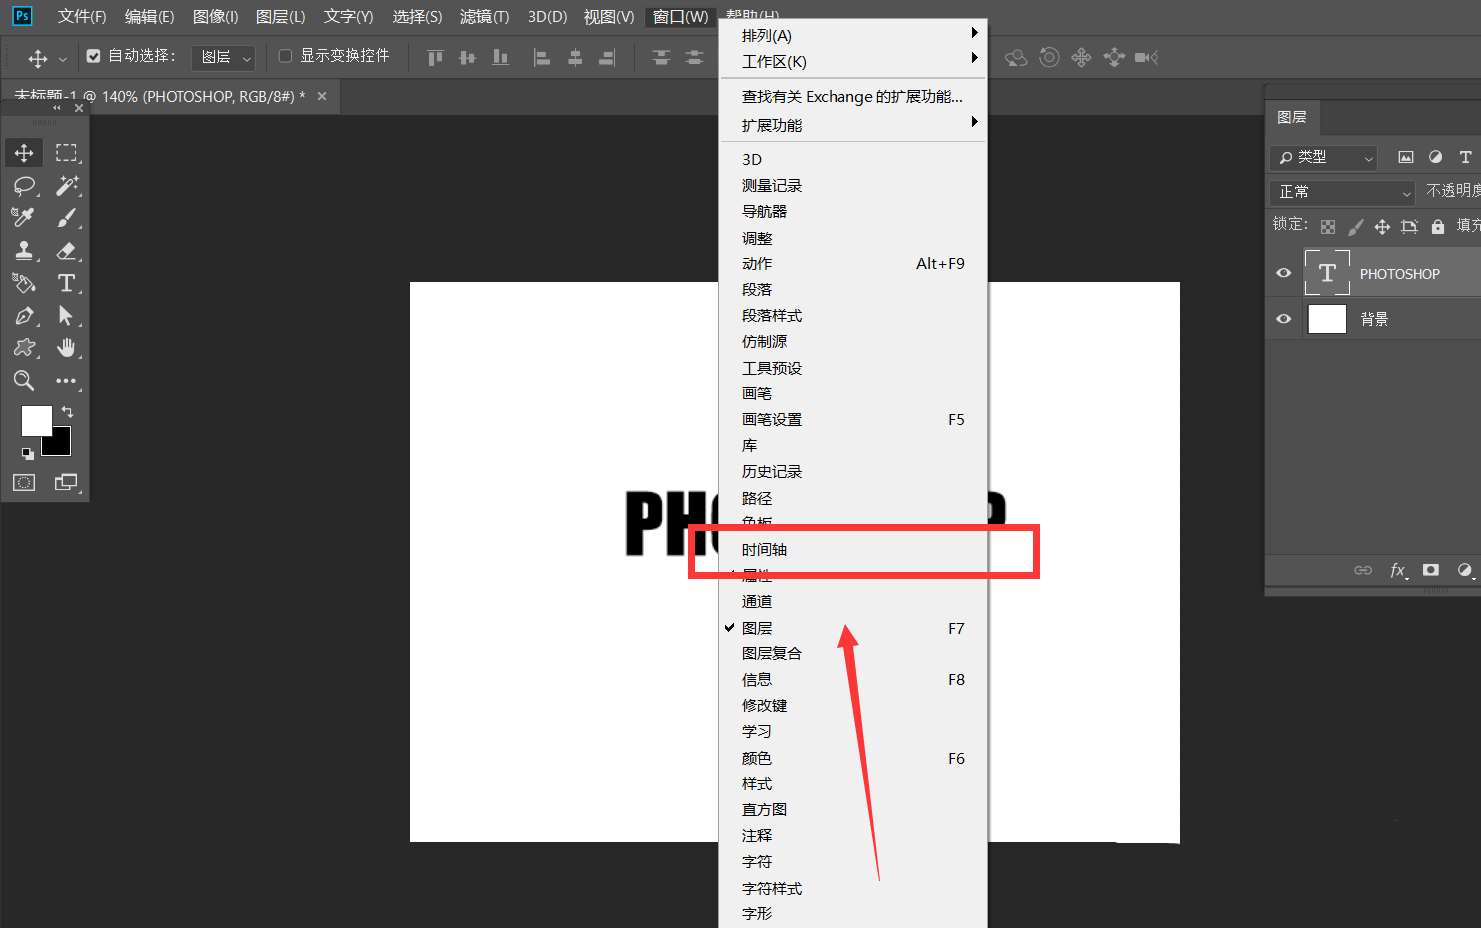Hide the PHOTOSHOP text layer
1481x928 pixels.
(1284, 273)
